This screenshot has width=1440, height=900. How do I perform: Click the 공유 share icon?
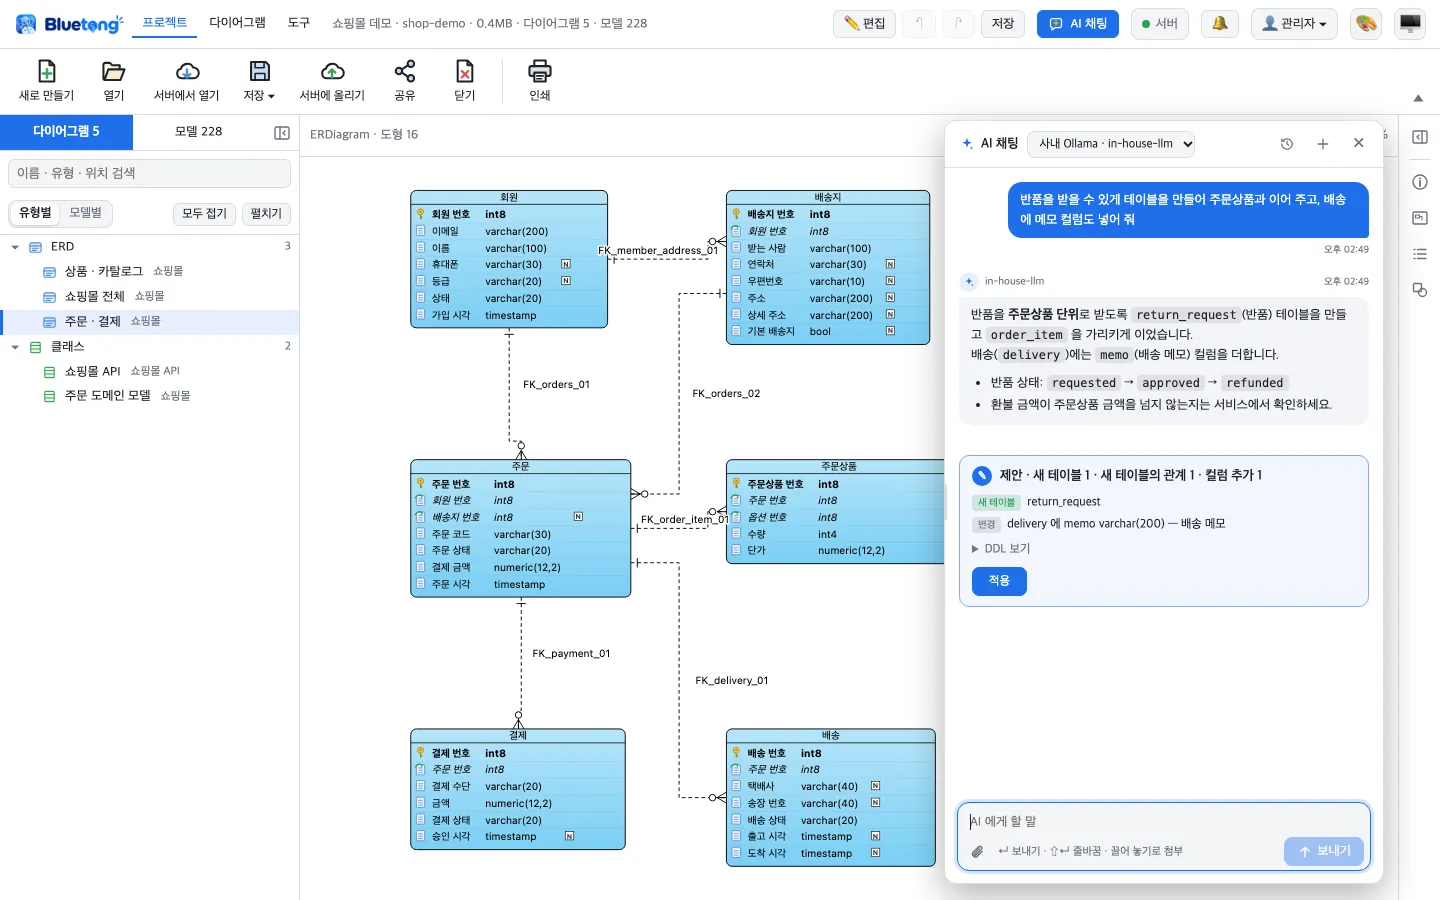tap(405, 71)
